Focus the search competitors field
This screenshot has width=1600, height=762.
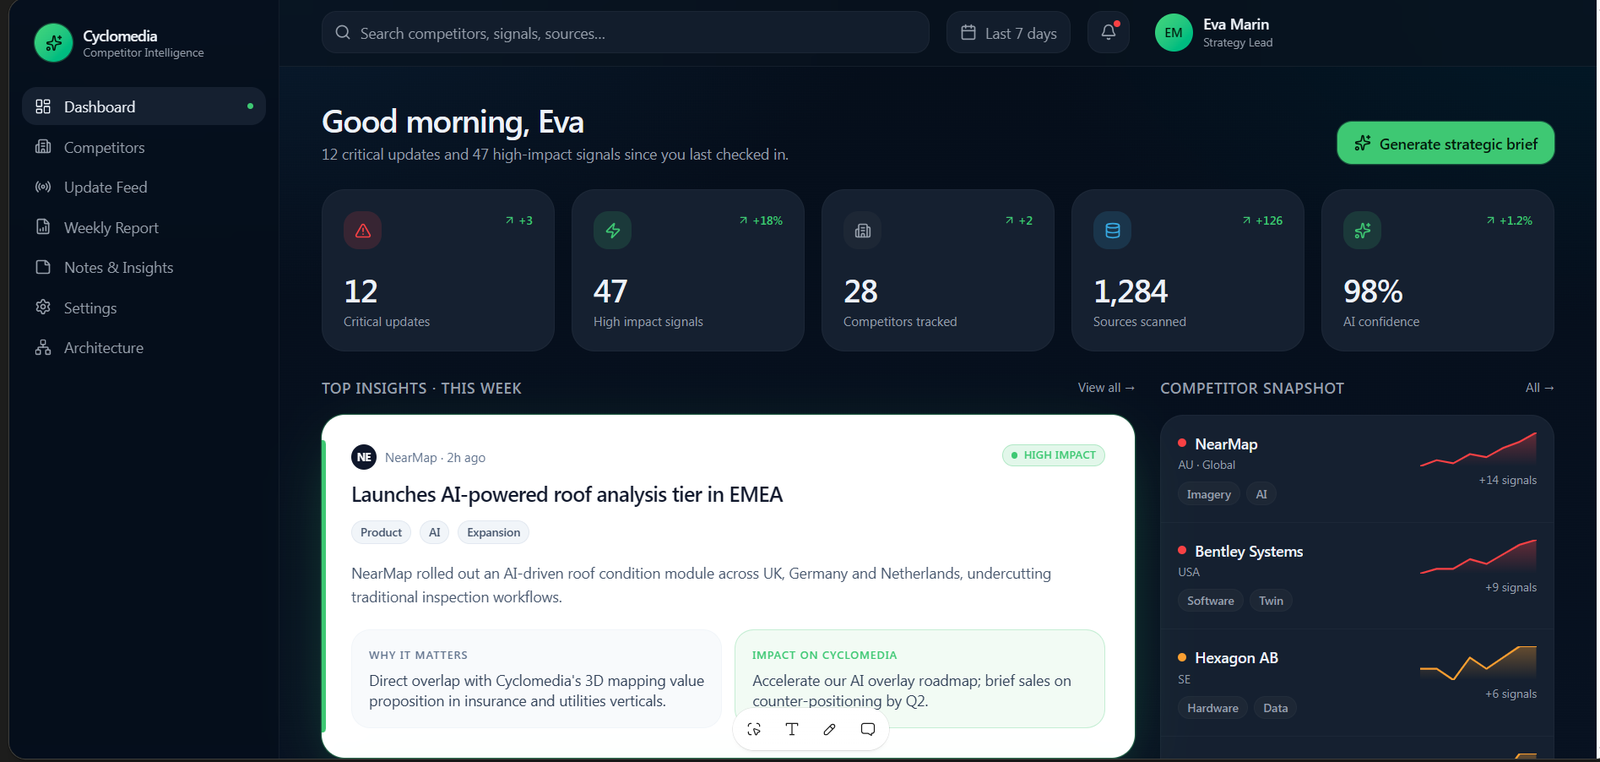625,33
